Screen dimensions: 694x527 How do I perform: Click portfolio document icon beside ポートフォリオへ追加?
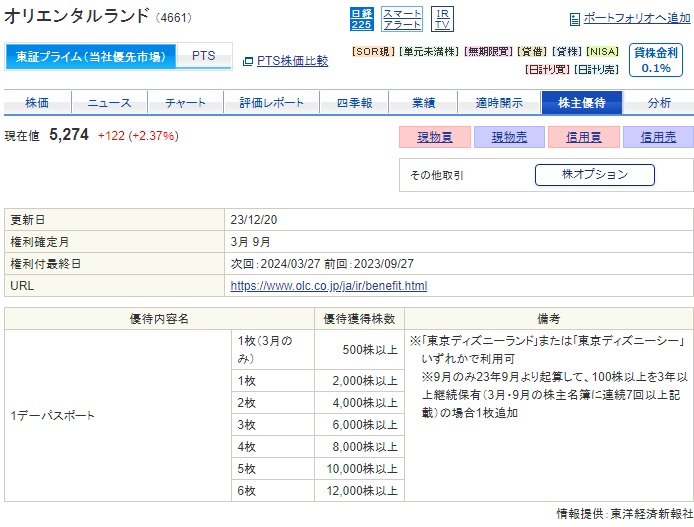click(x=574, y=19)
